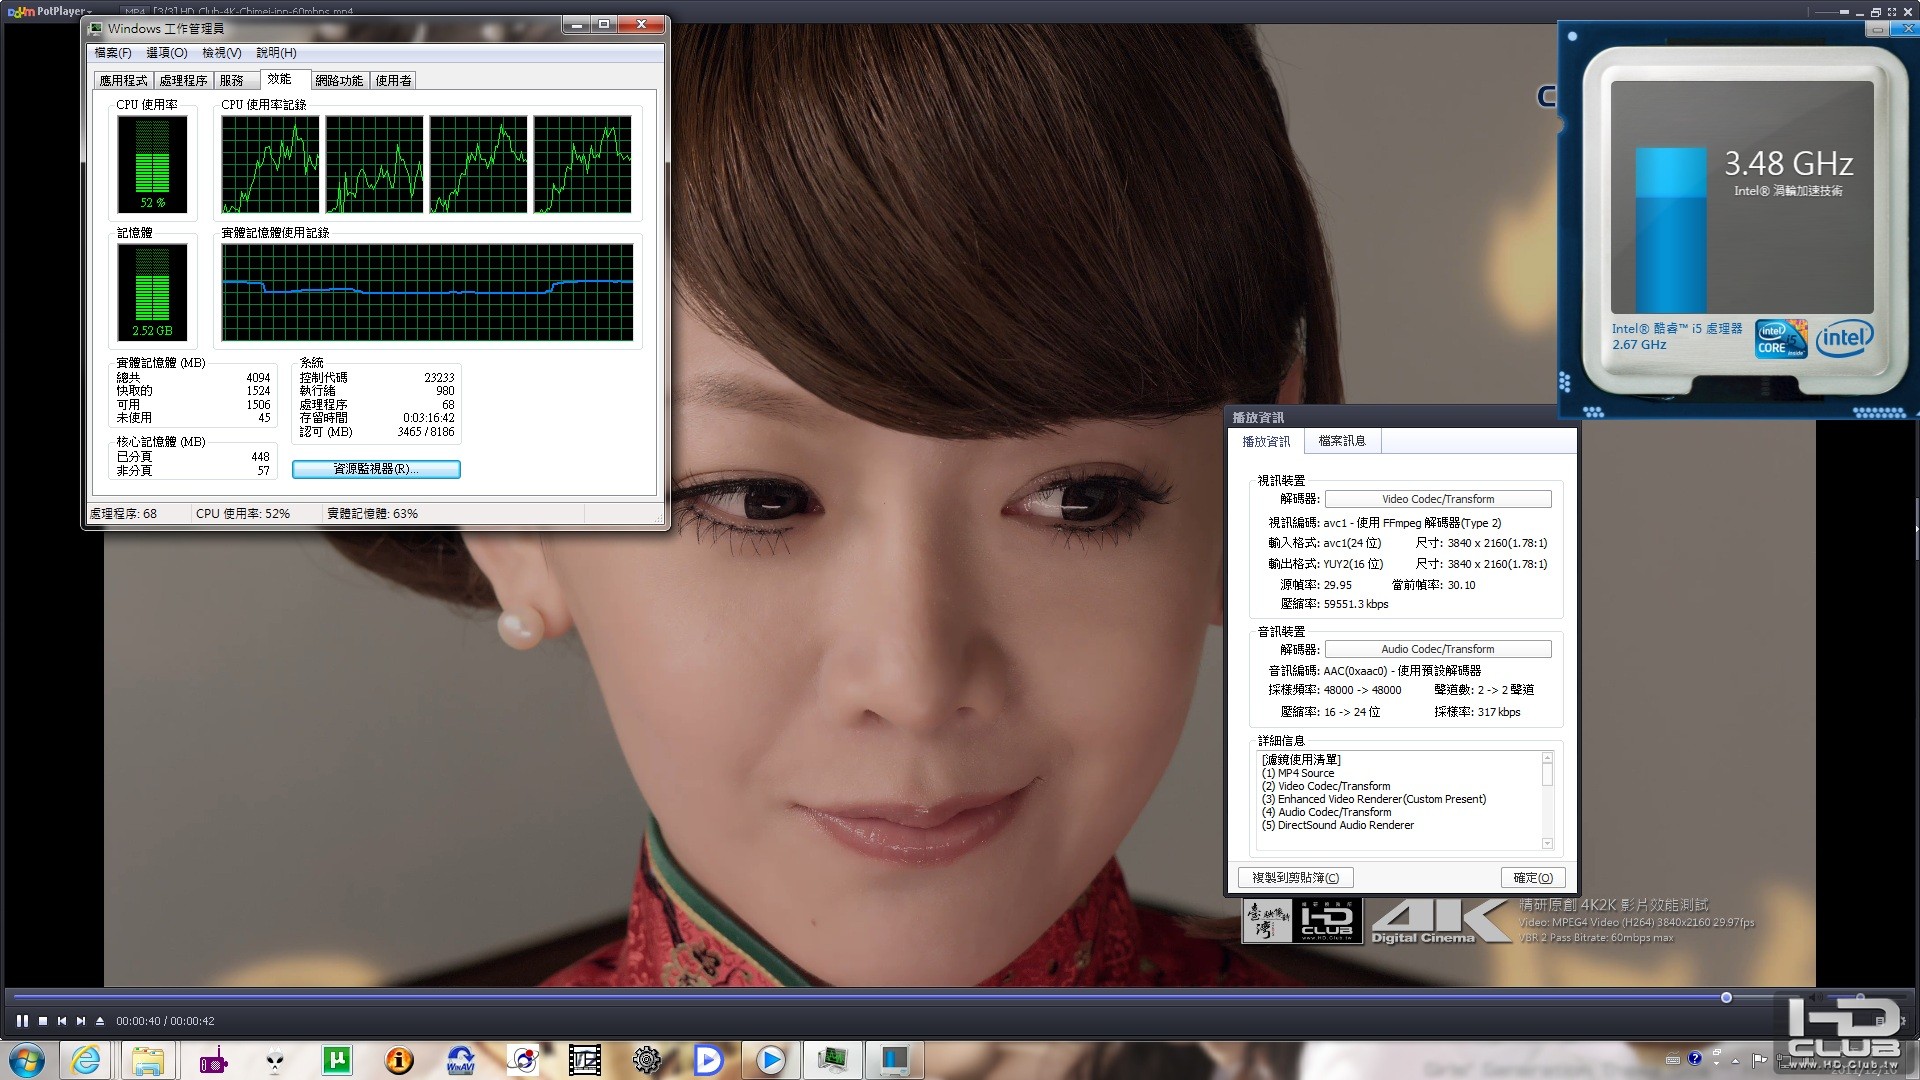This screenshot has height=1080, width=1920.
Task: Jump to the previous track
Action: [62, 1021]
